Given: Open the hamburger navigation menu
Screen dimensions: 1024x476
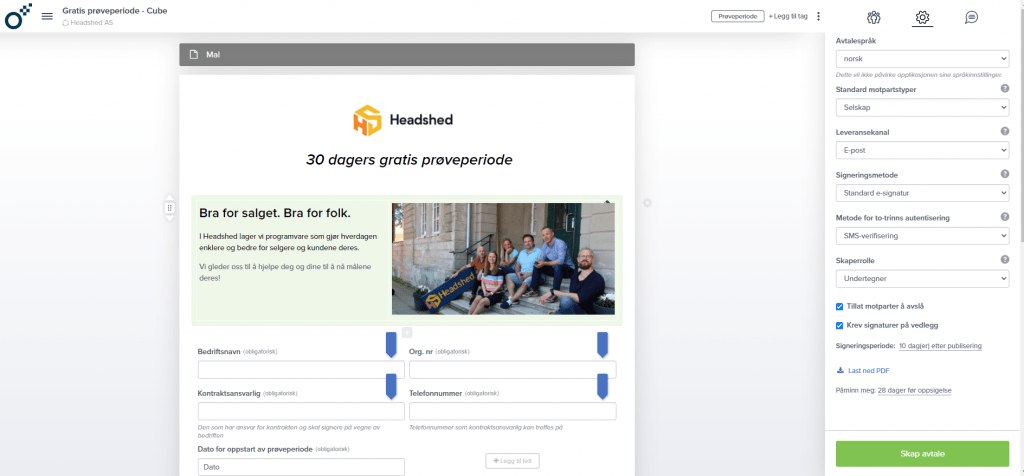Looking at the screenshot, I should coord(47,16).
